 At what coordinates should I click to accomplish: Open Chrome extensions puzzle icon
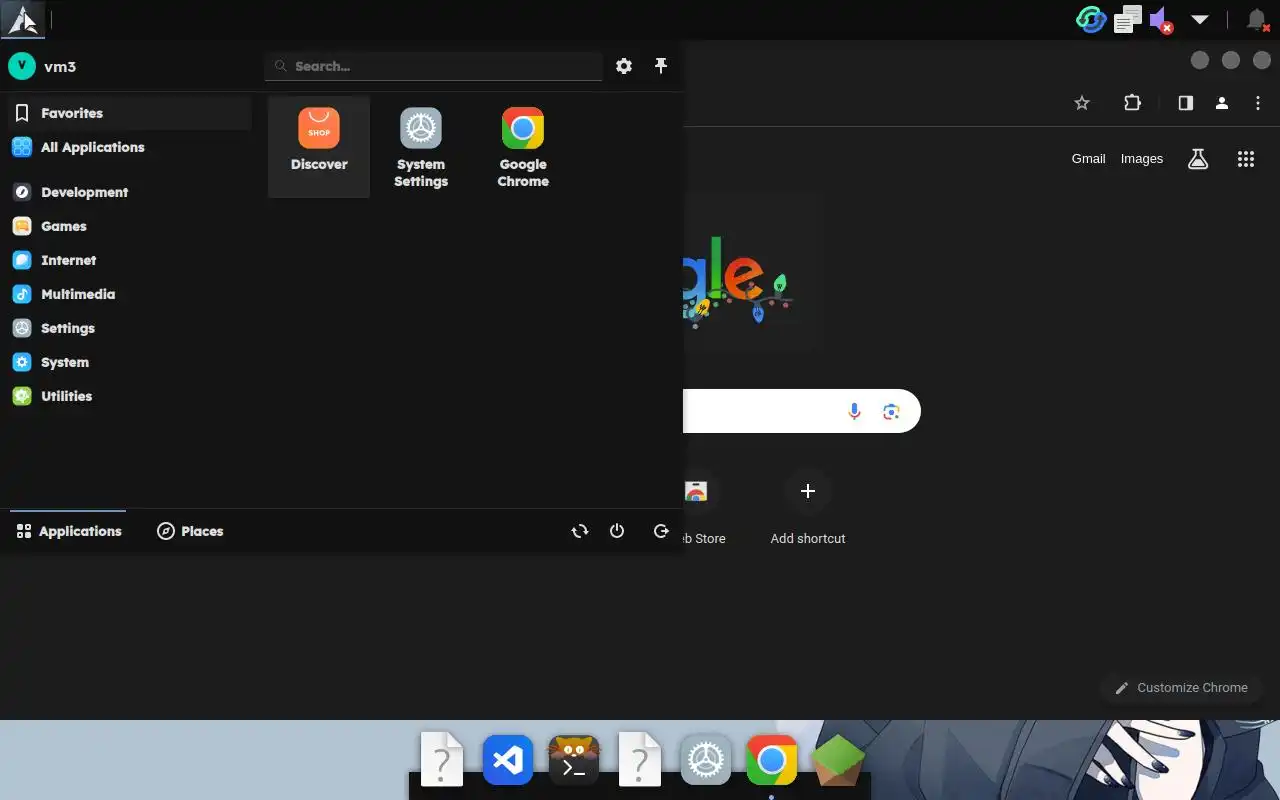point(1132,103)
